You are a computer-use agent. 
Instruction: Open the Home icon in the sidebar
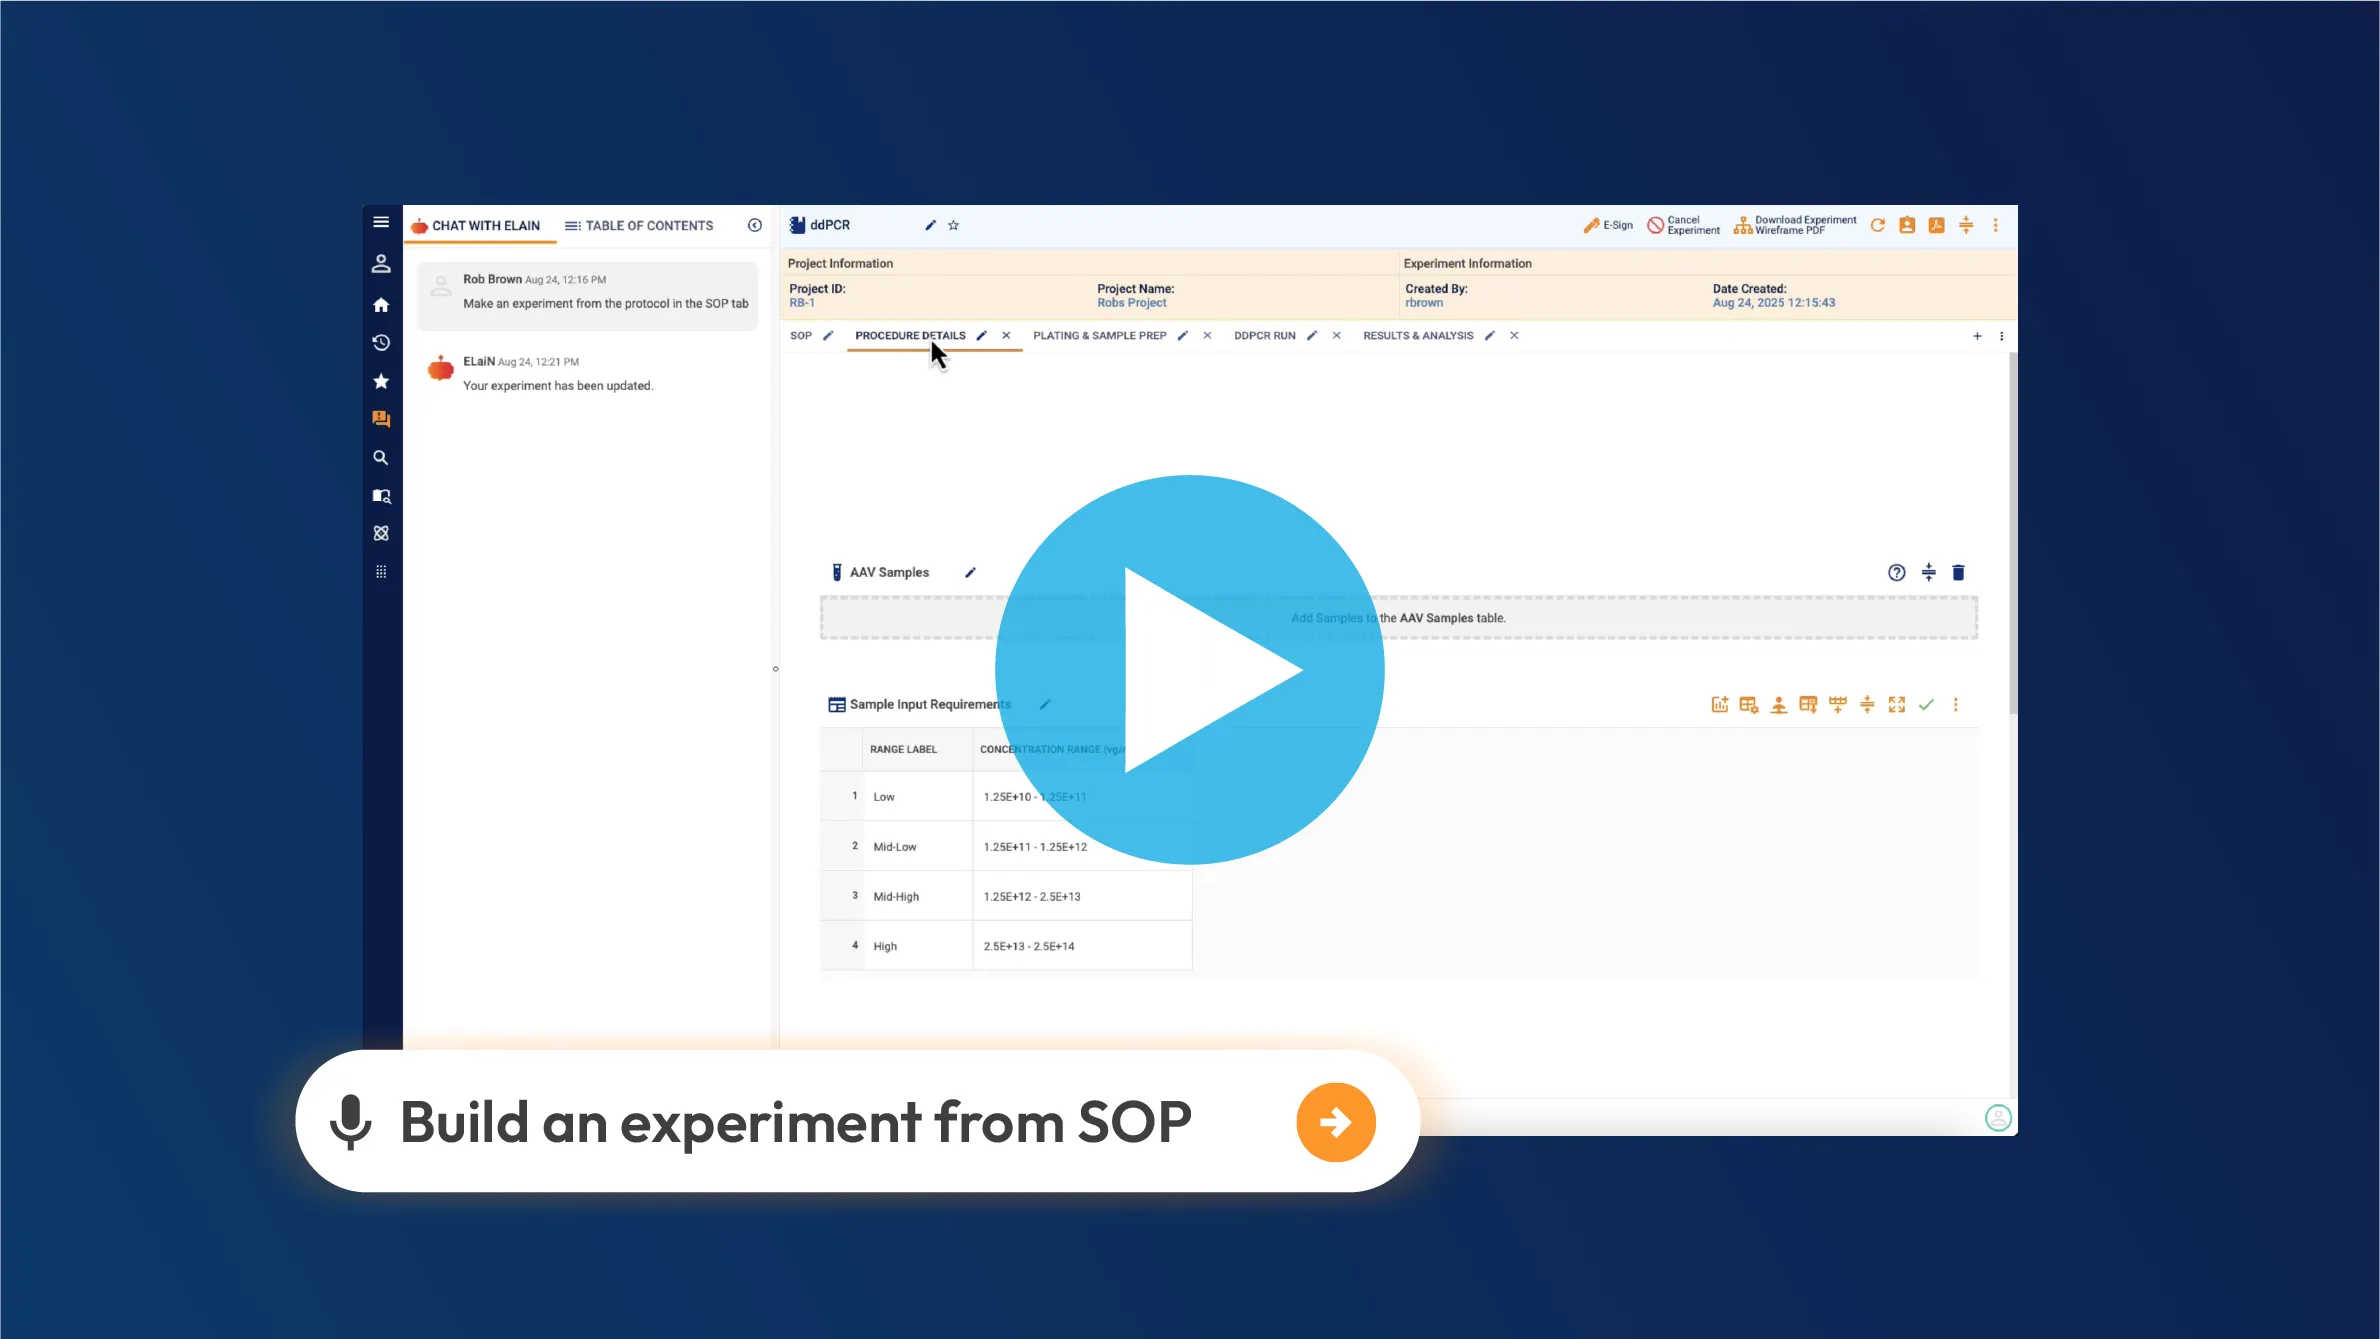[381, 303]
